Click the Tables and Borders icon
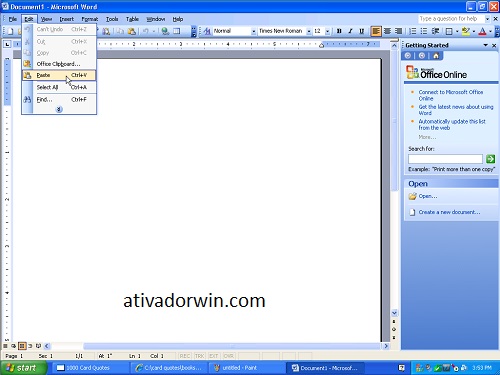The width and height of the screenshot is (500, 375). [177, 31]
